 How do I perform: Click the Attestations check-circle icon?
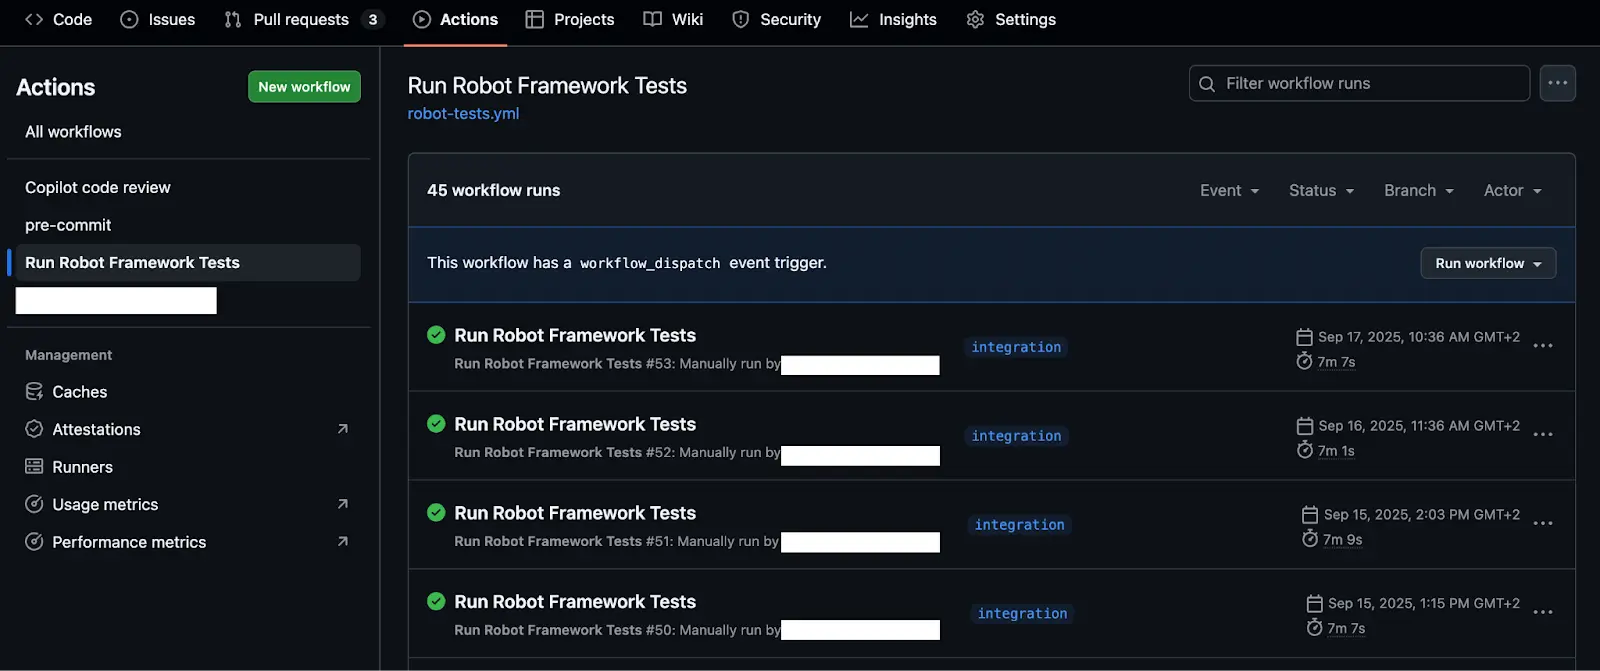[x=34, y=429]
